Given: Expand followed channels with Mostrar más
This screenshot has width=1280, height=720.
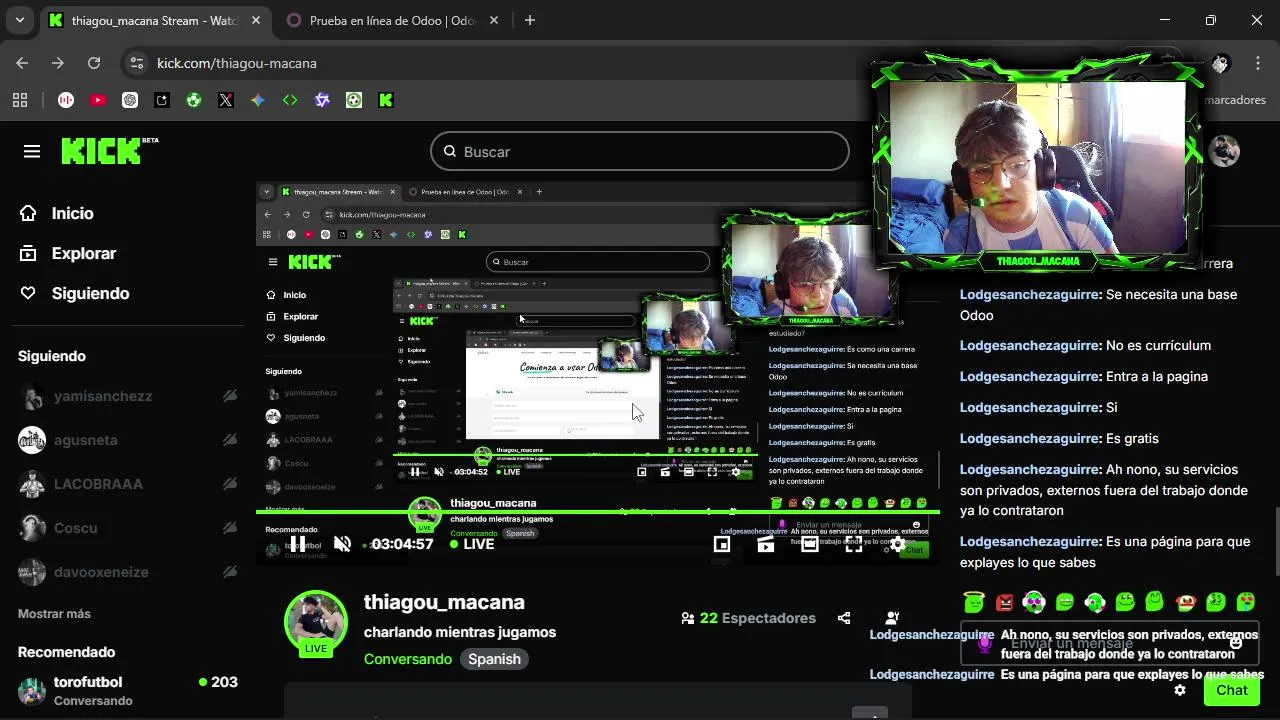Looking at the screenshot, I should click(x=54, y=614).
